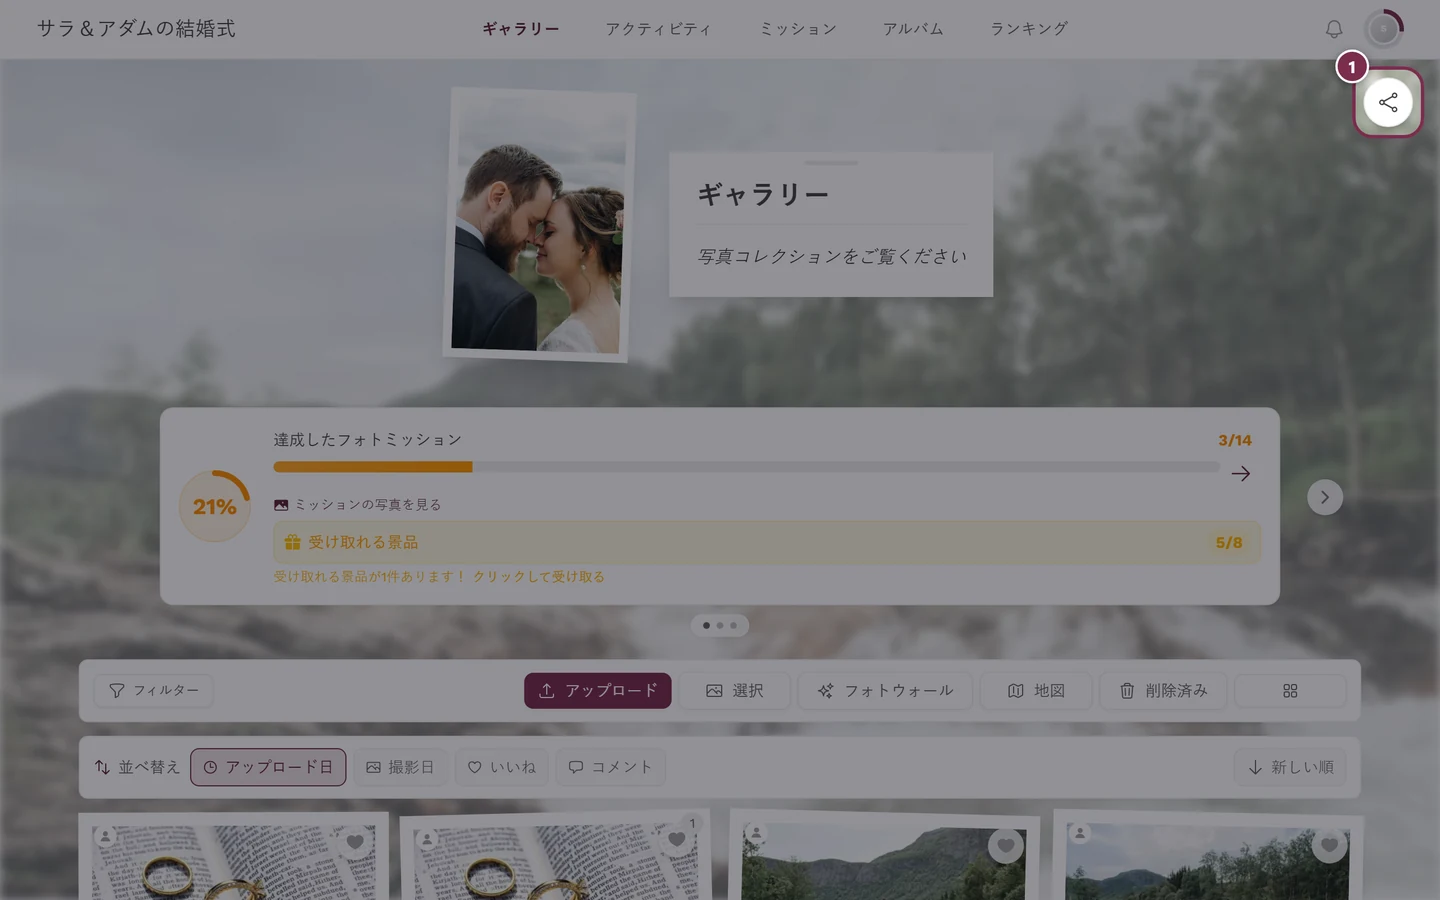Open the フォトウォール view
Viewport: 1440px width, 900px height.
tap(885, 691)
